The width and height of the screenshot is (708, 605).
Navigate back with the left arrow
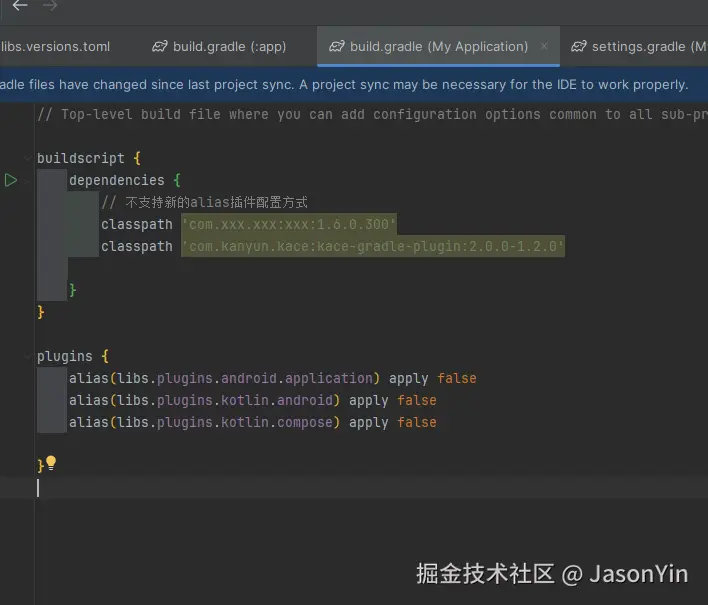pyautogui.click(x=20, y=5)
